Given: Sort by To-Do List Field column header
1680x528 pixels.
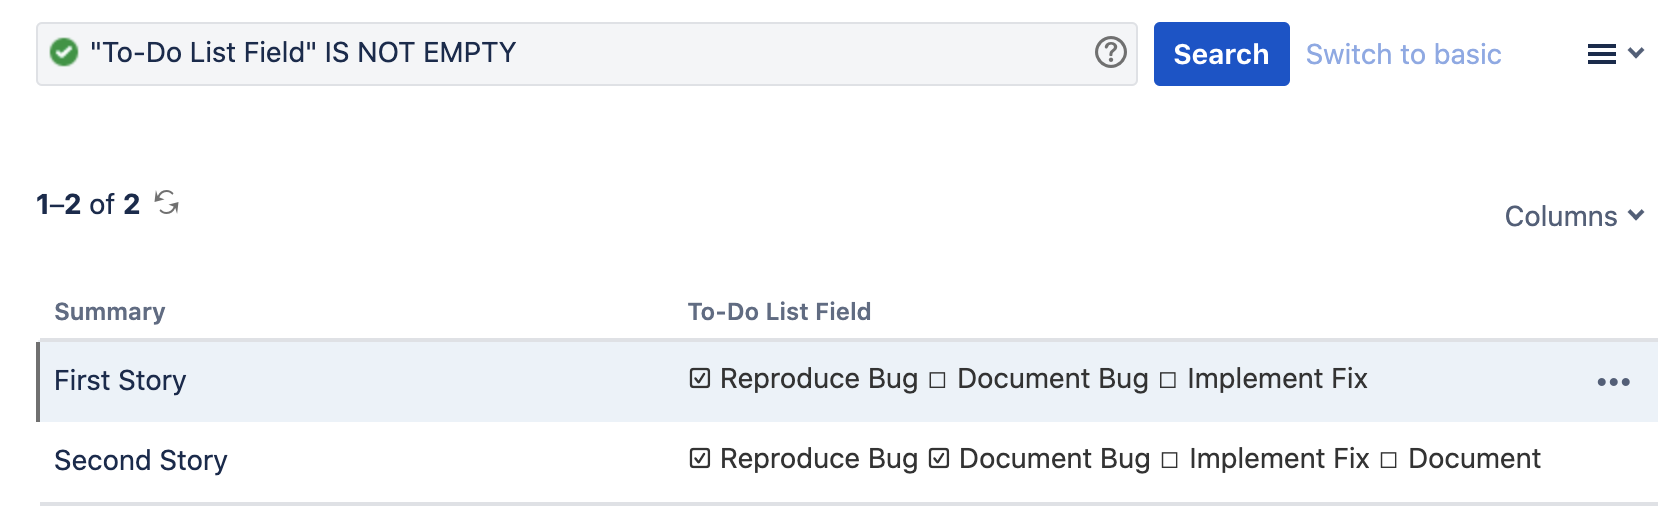Looking at the screenshot, I should click(779, 312).
